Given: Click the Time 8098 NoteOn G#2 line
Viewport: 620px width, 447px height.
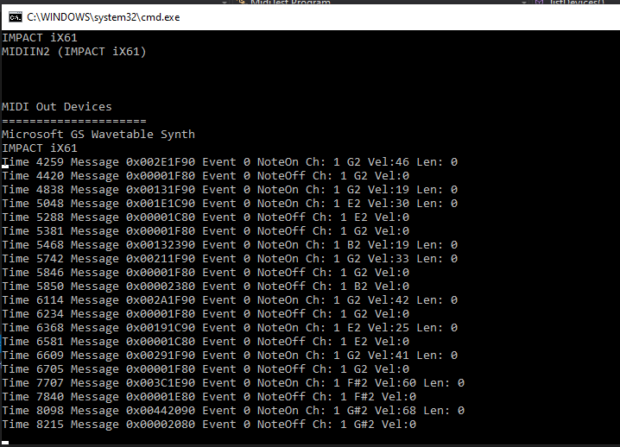Looking at the screenshot, I should click(232, 410).
